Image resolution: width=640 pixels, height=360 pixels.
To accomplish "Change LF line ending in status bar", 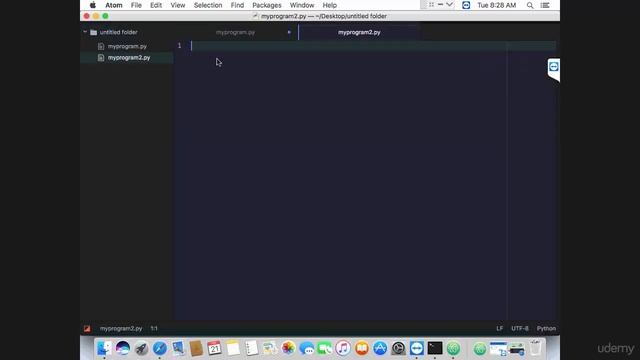I will point(500,328).
